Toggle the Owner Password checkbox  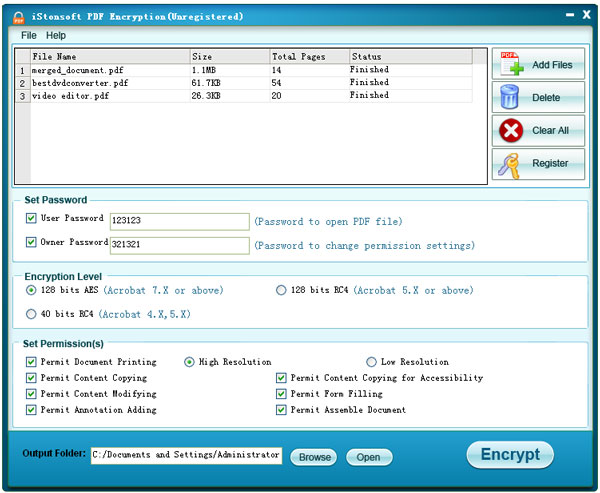coord(31,242)
